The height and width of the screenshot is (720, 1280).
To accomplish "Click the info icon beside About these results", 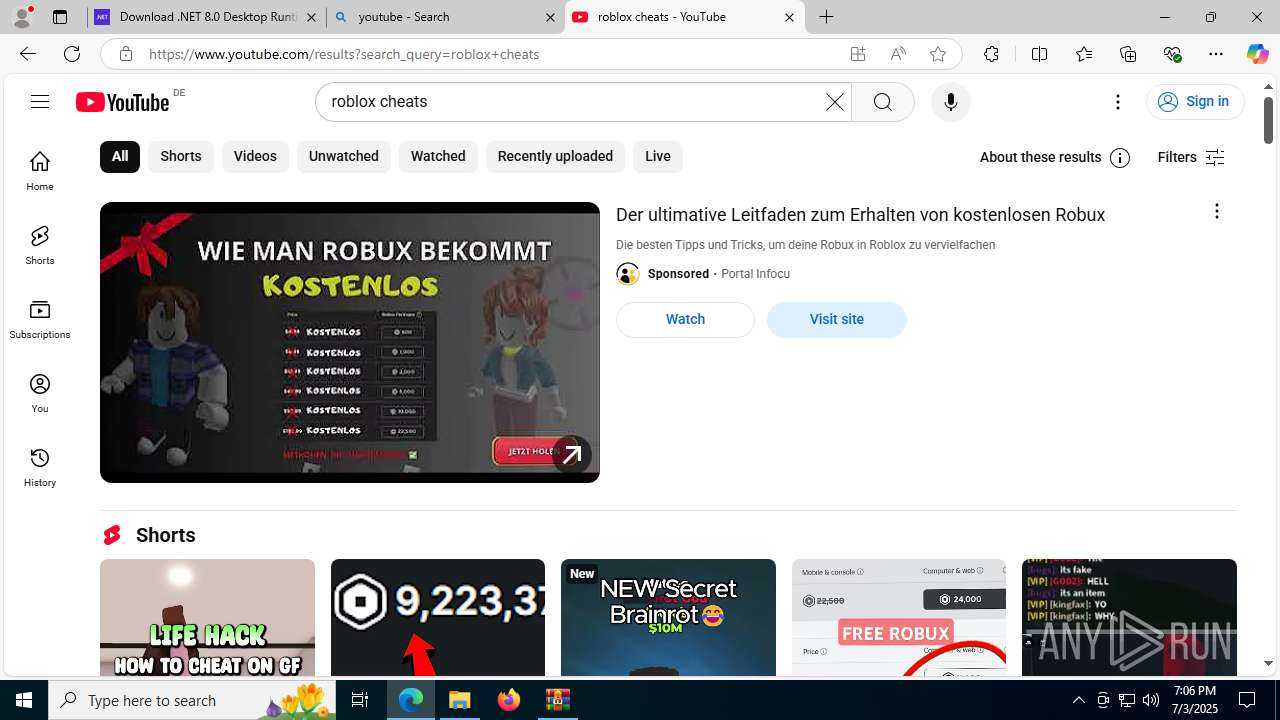I will 1120,158.
